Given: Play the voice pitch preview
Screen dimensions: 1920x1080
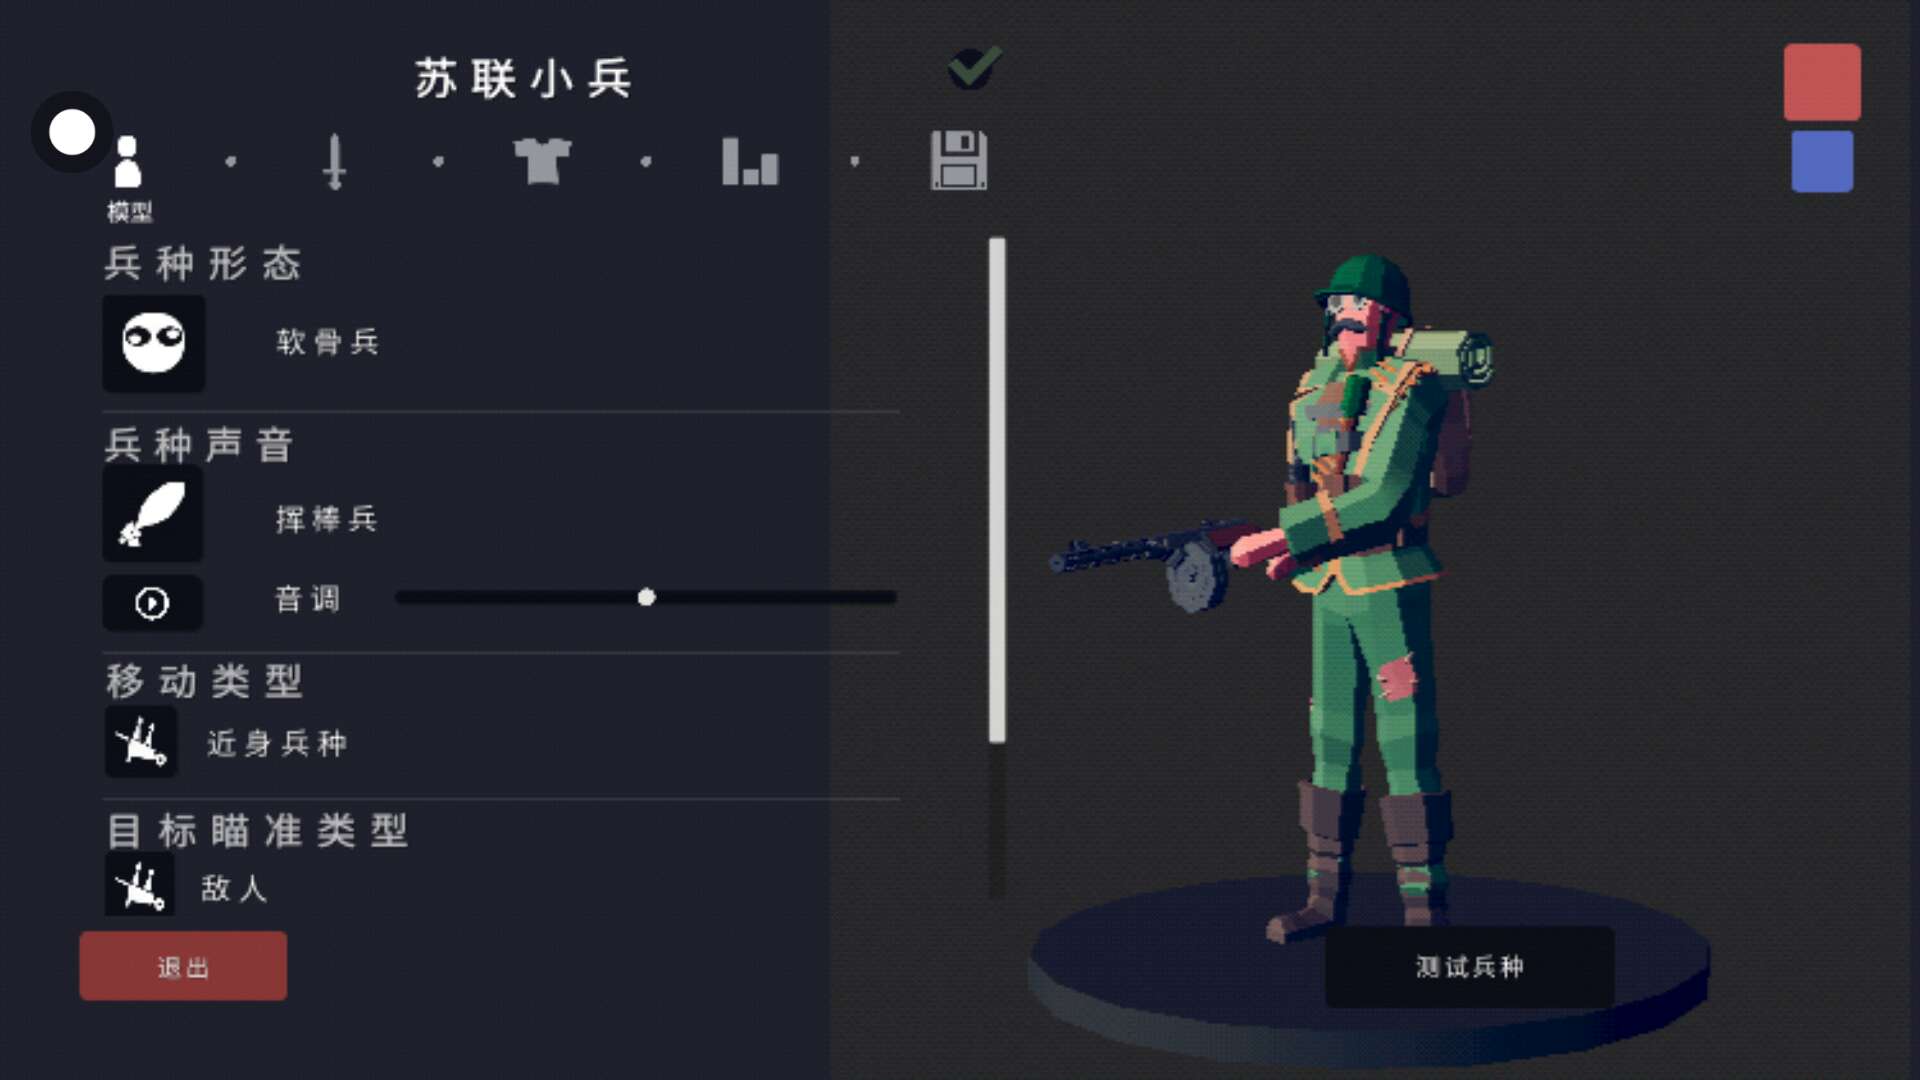Looking at the screenshot, I should tap(152, 603).
